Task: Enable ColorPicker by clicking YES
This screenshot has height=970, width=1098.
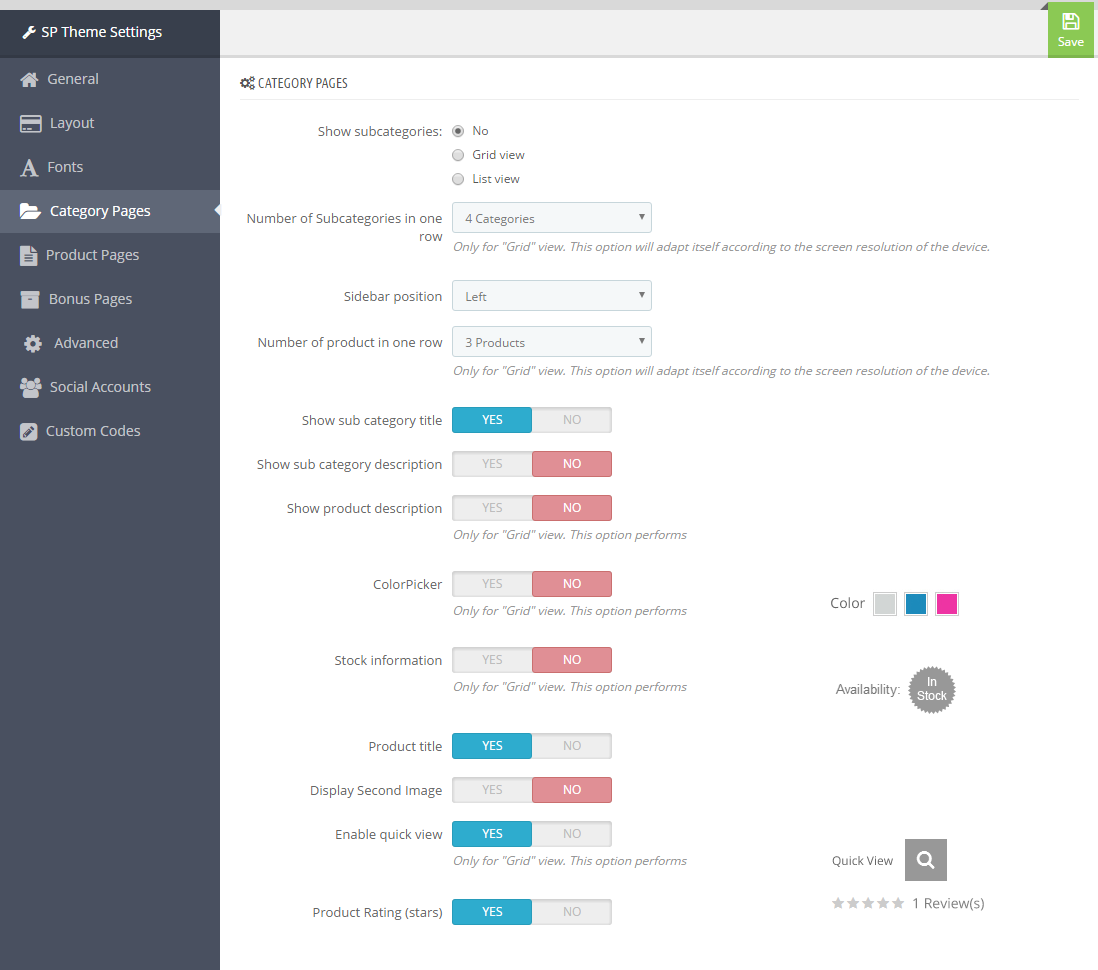Action: [492, 584]
